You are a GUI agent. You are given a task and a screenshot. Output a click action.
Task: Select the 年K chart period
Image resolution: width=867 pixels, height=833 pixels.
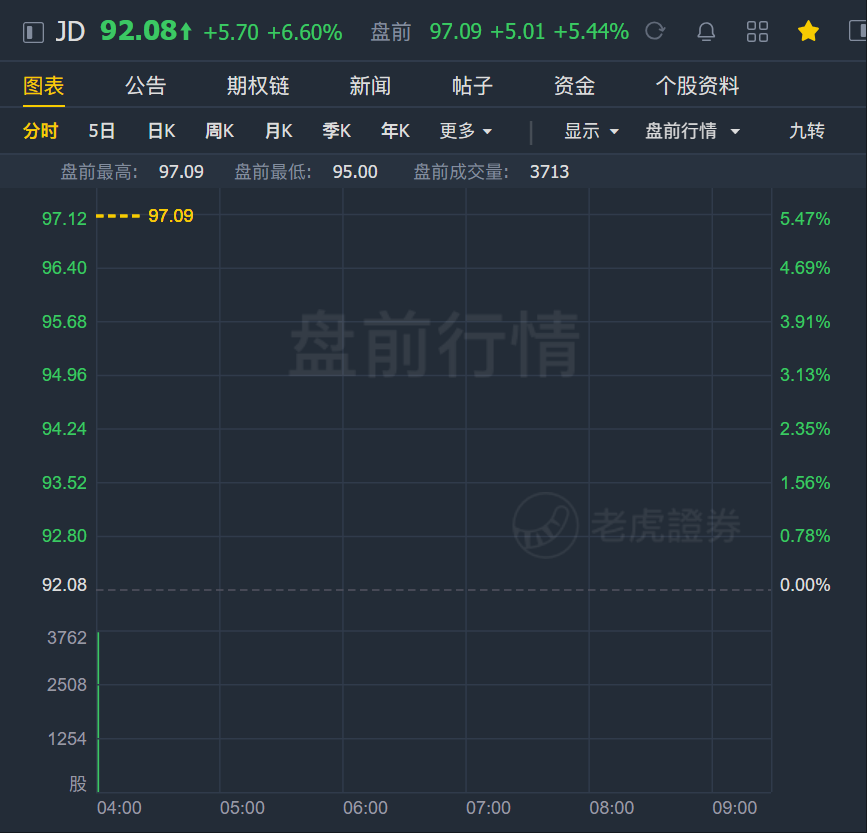(x=395, y=131)
